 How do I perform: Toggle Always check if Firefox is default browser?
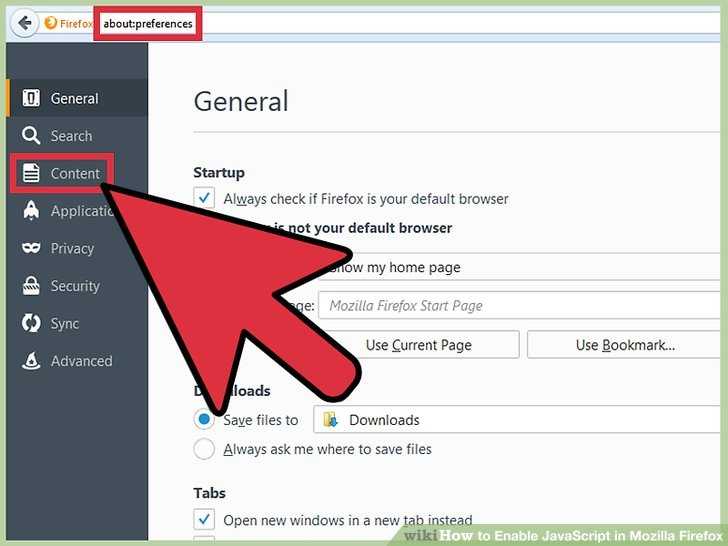tap(204, 198)
